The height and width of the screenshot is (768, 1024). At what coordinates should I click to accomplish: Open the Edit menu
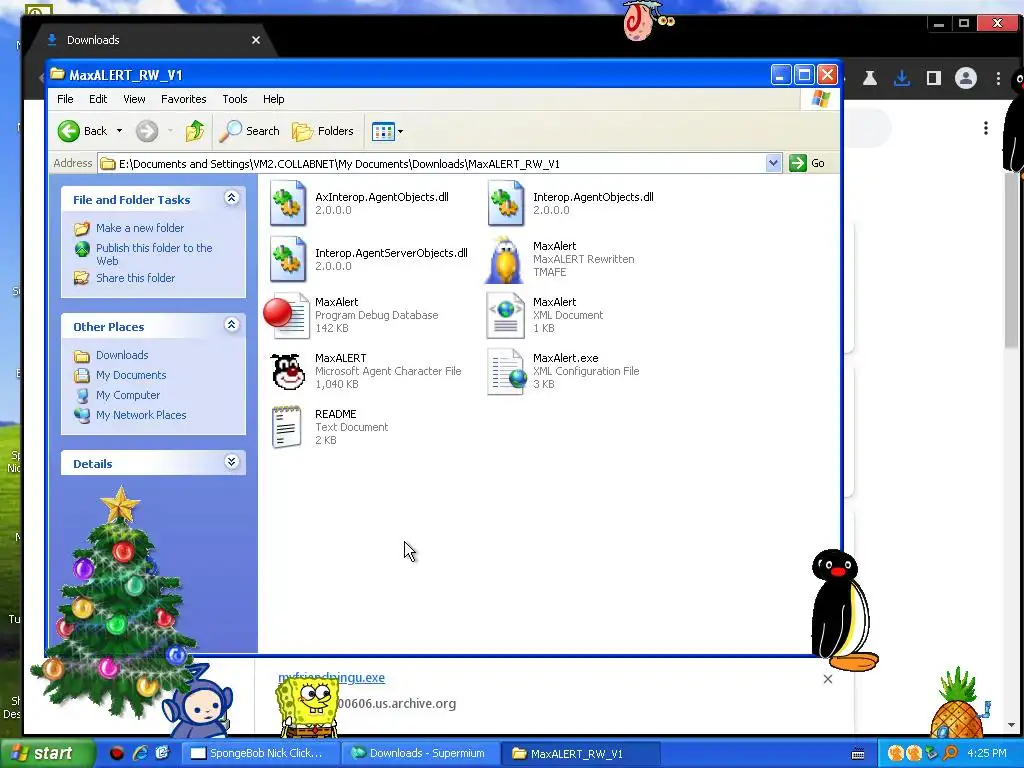(x=98, y=99)
